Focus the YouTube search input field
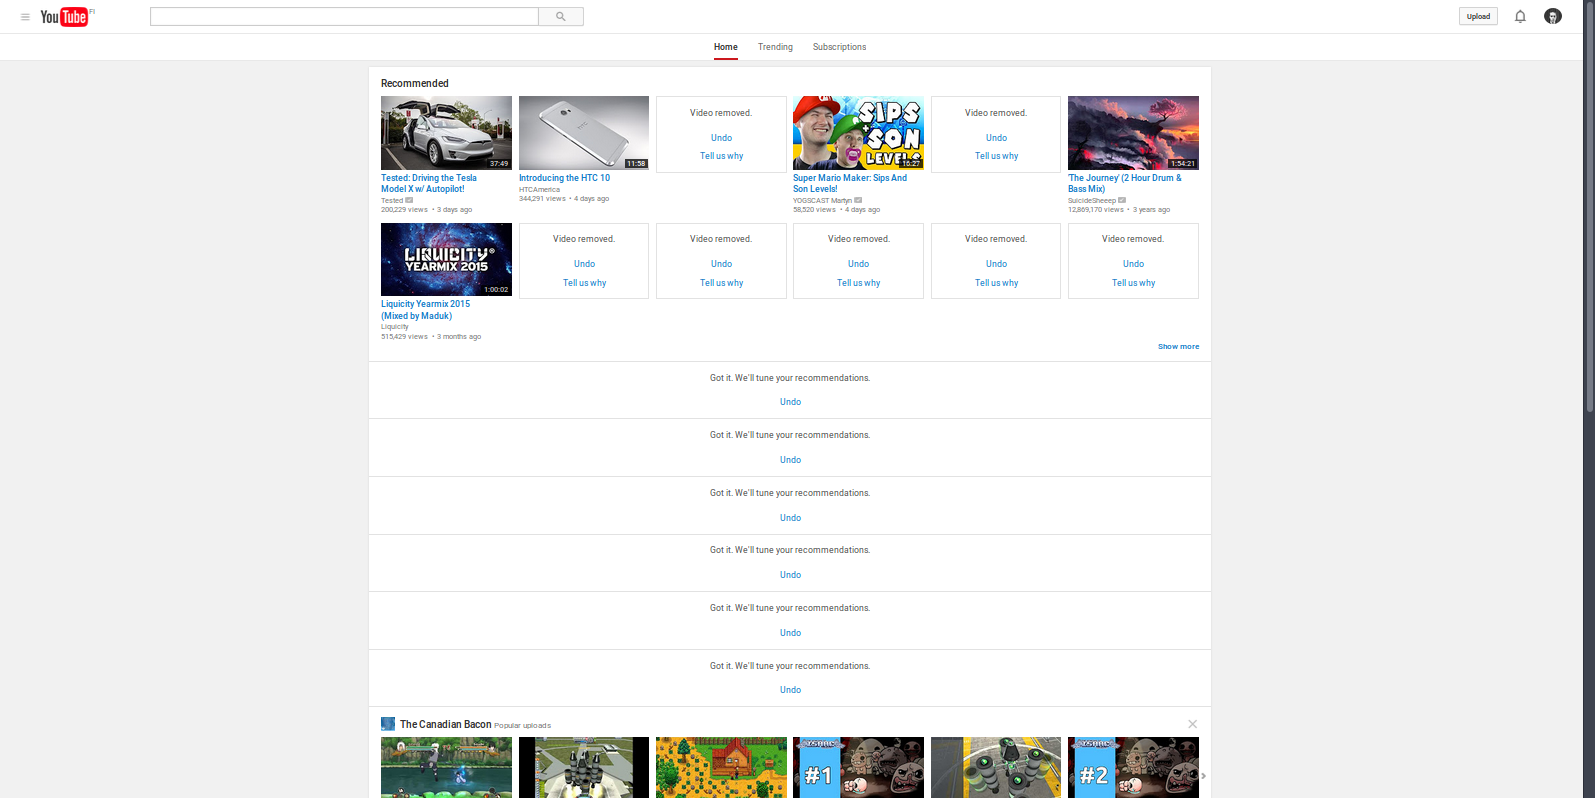 [344, 16]
